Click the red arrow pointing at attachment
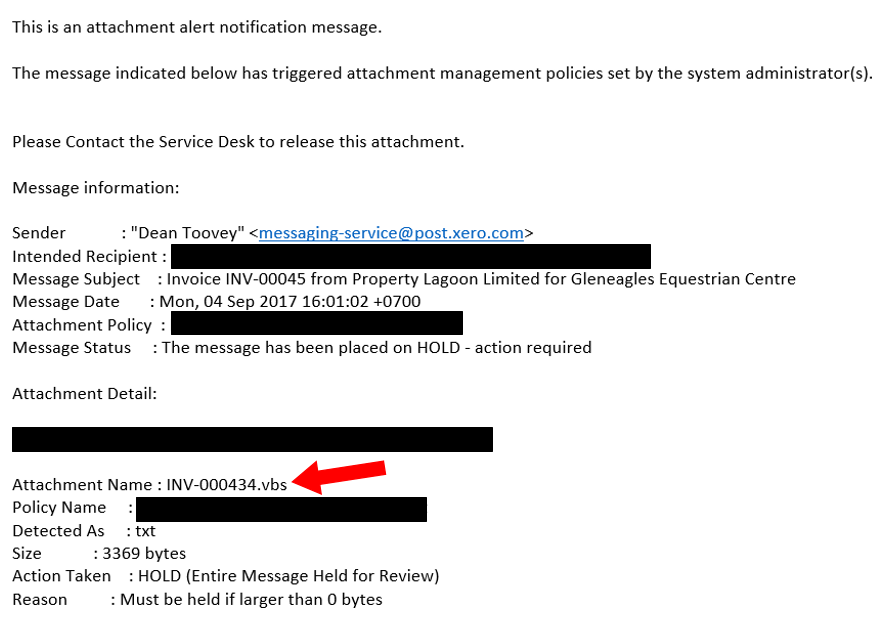 pos(344,475)
